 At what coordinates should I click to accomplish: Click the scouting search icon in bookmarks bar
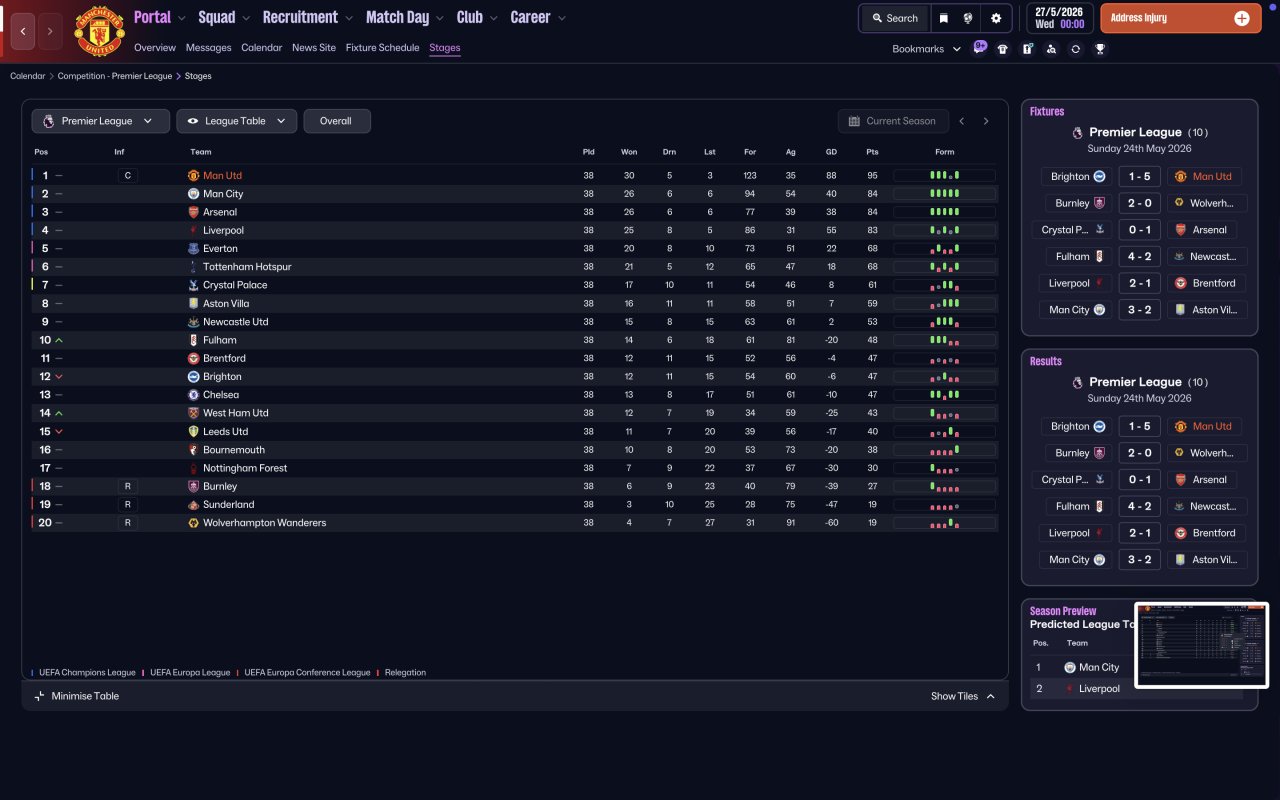[1051, 49]
